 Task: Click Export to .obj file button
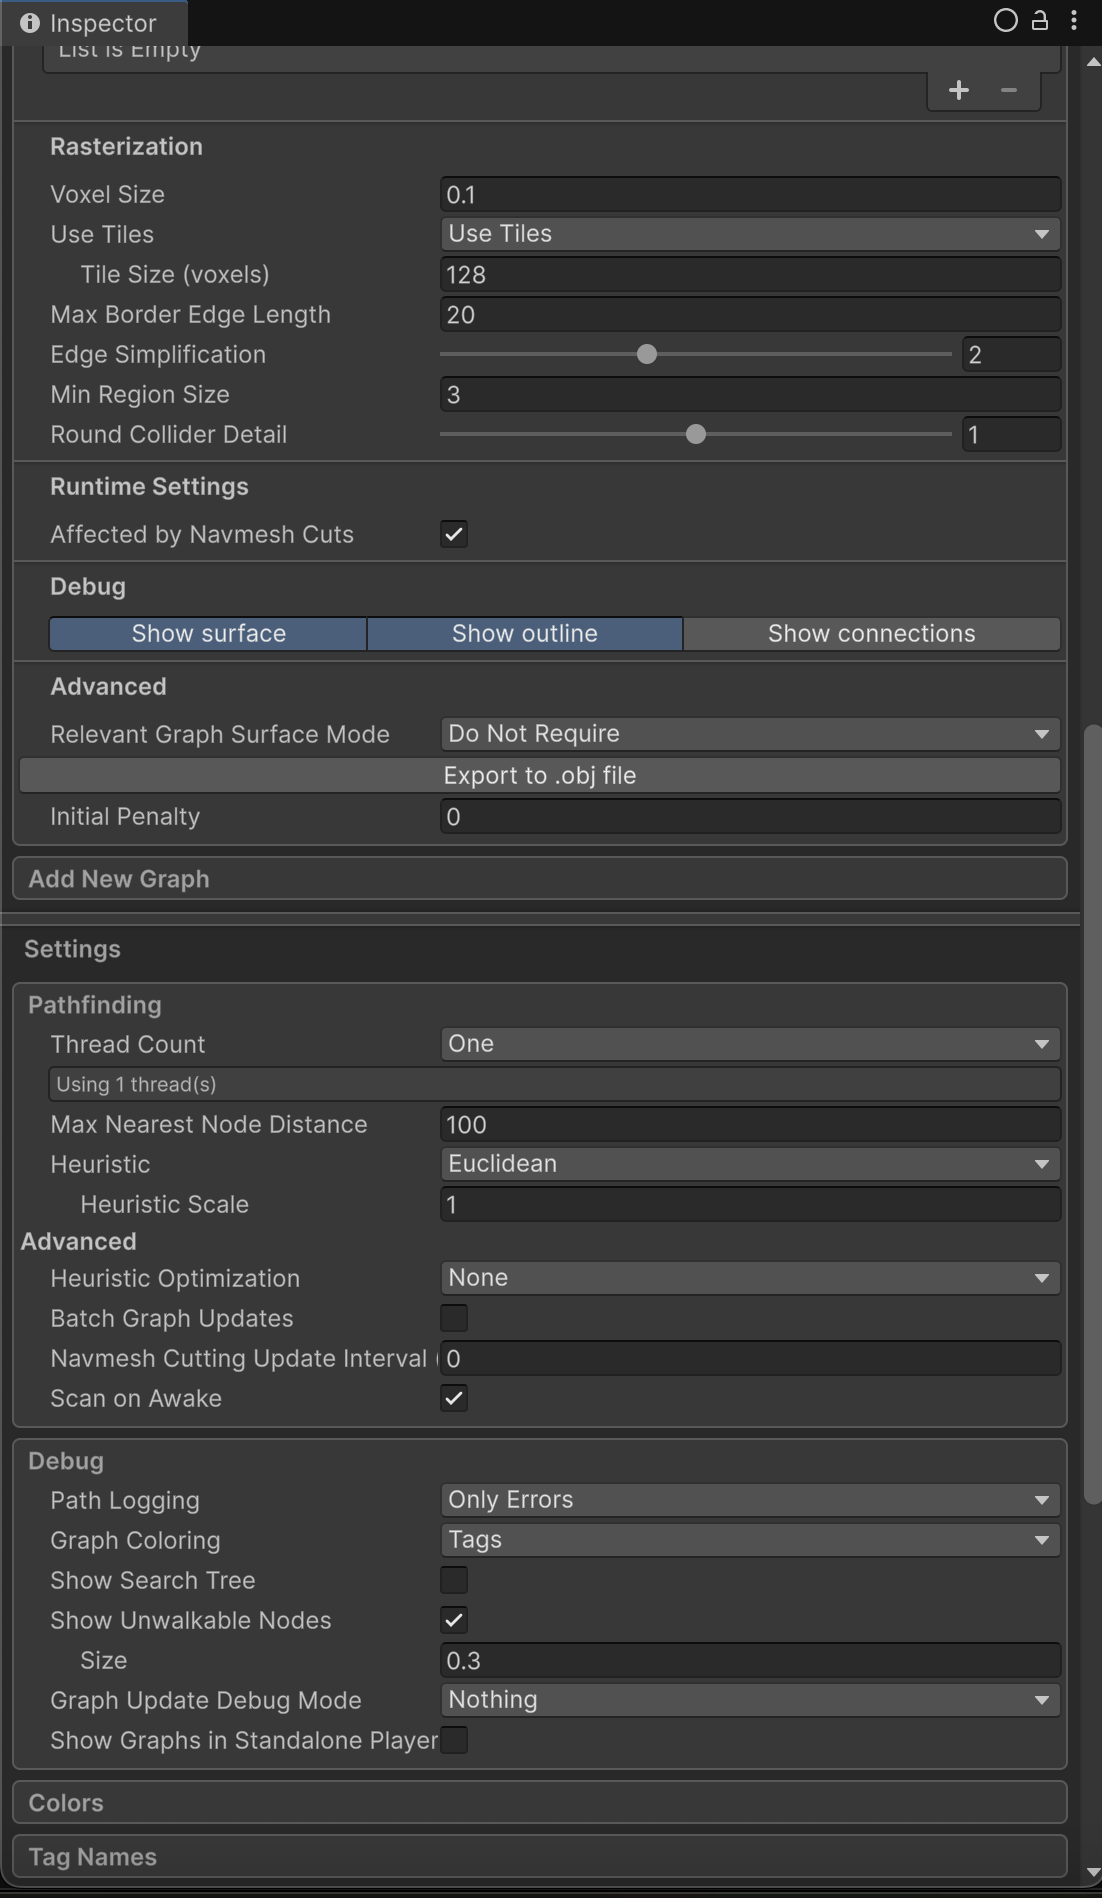pos(540,776)
